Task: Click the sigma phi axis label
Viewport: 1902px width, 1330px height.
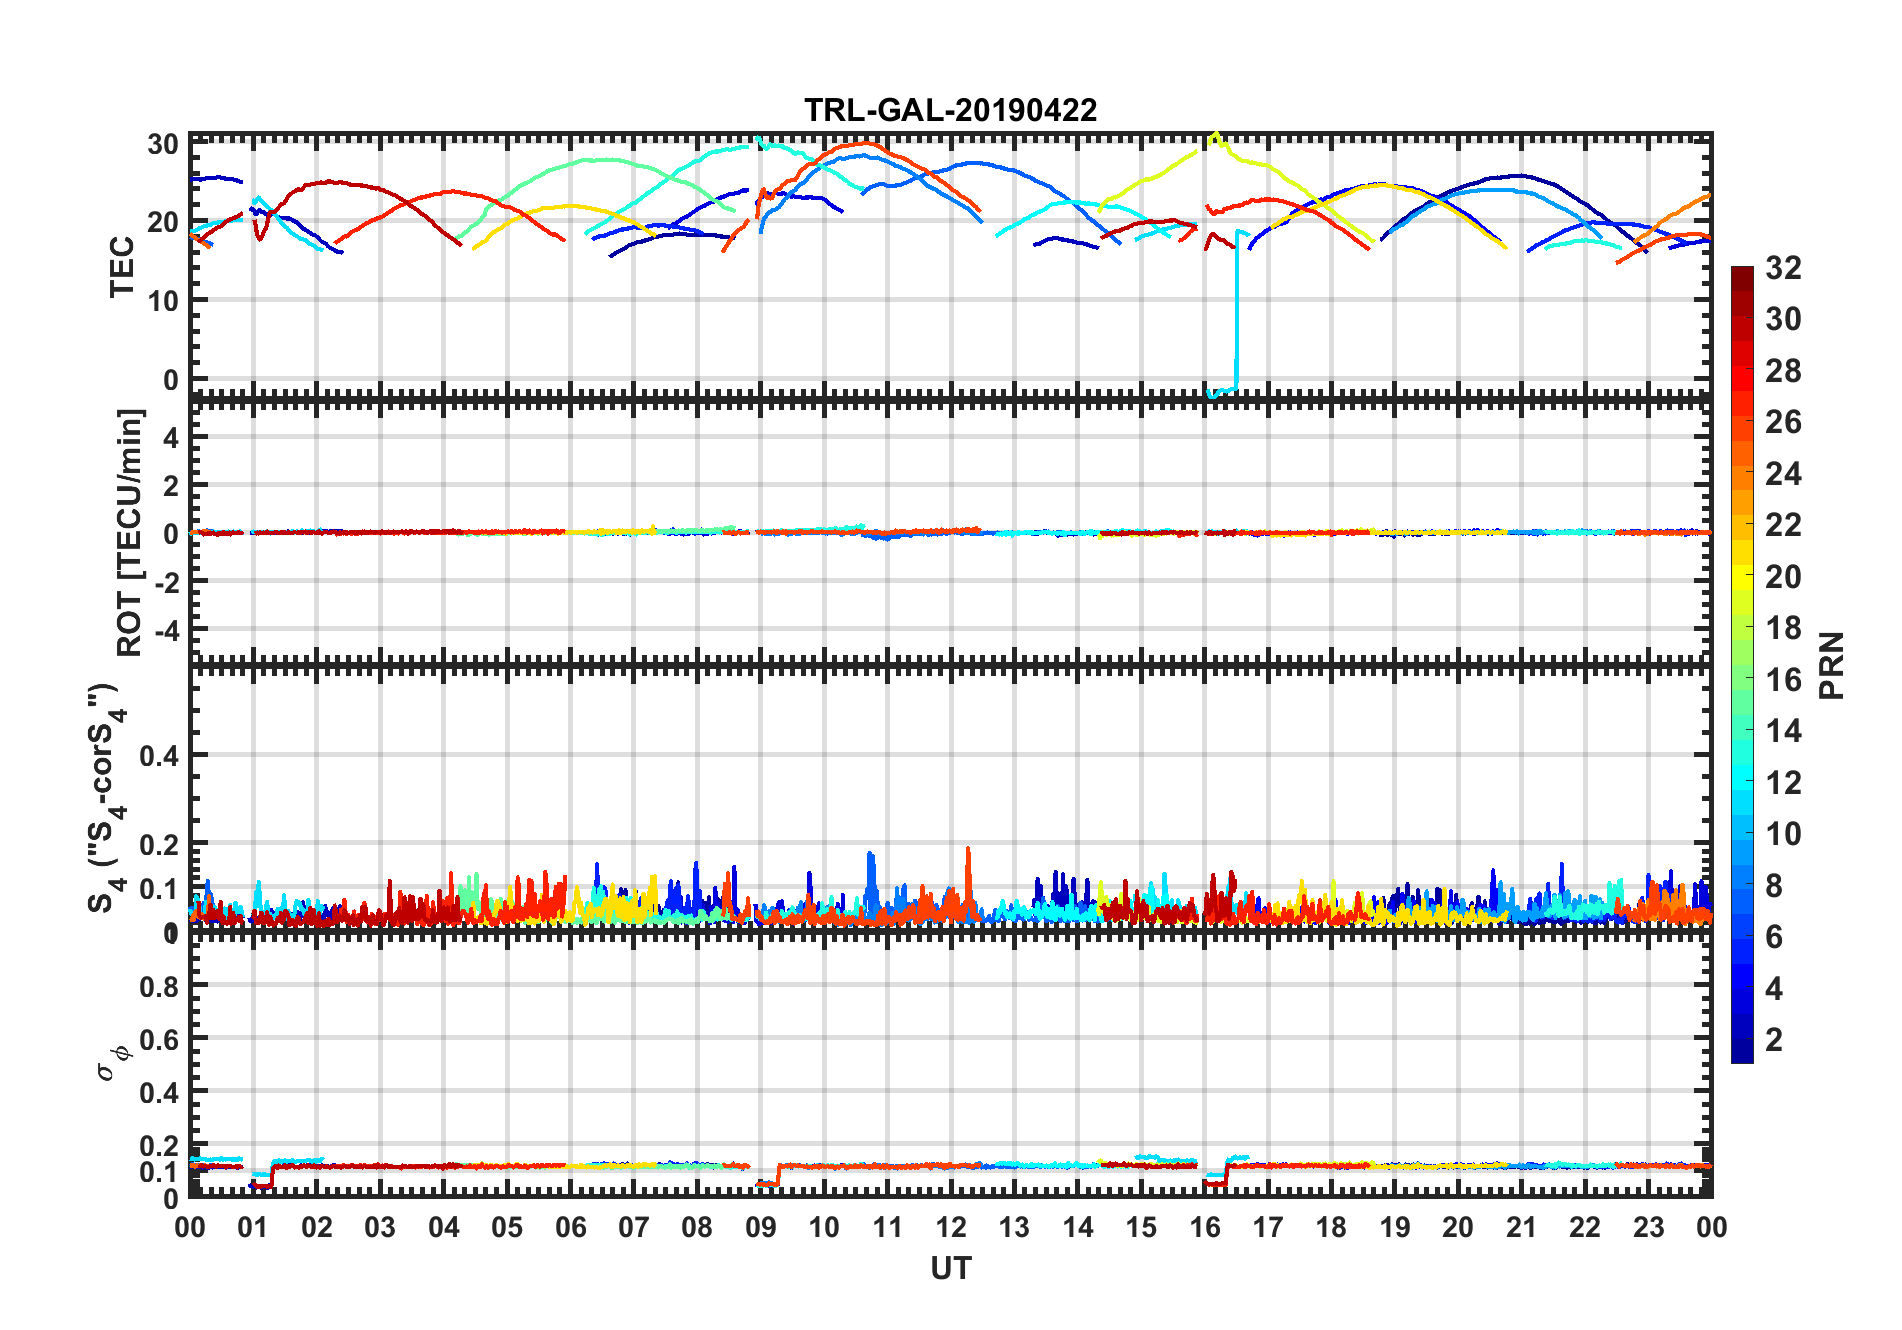Action: [113, 1063]
